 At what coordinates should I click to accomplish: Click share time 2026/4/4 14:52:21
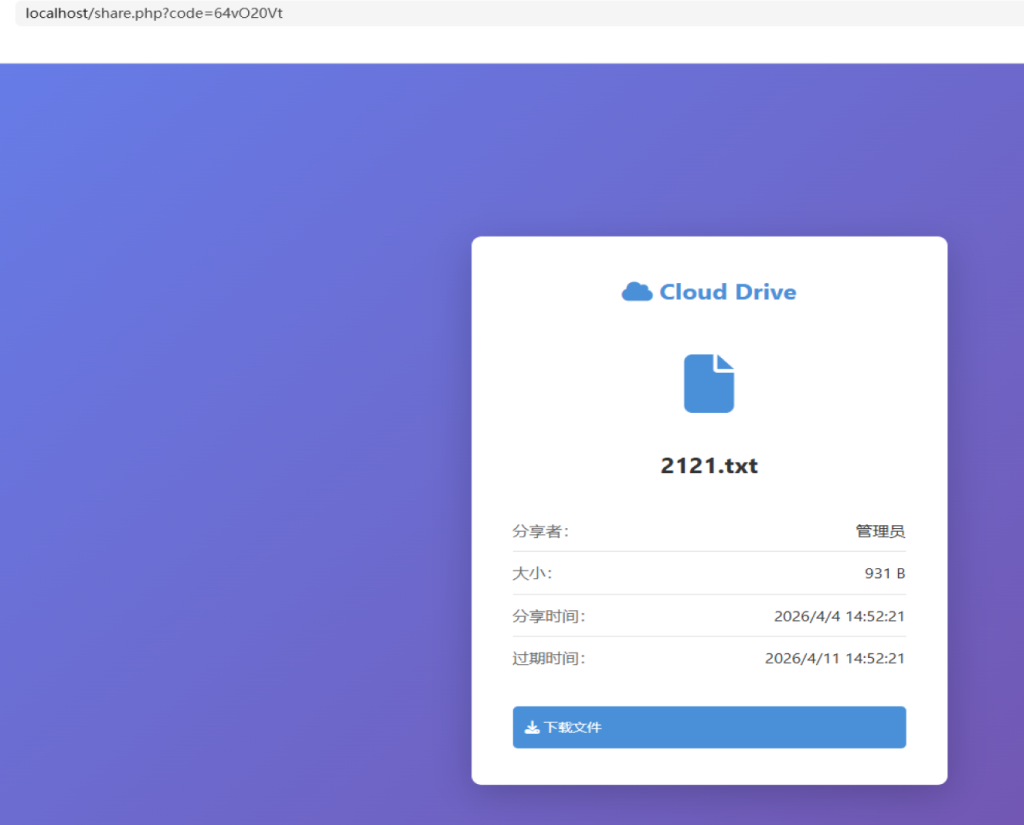(x=839, y=616)
